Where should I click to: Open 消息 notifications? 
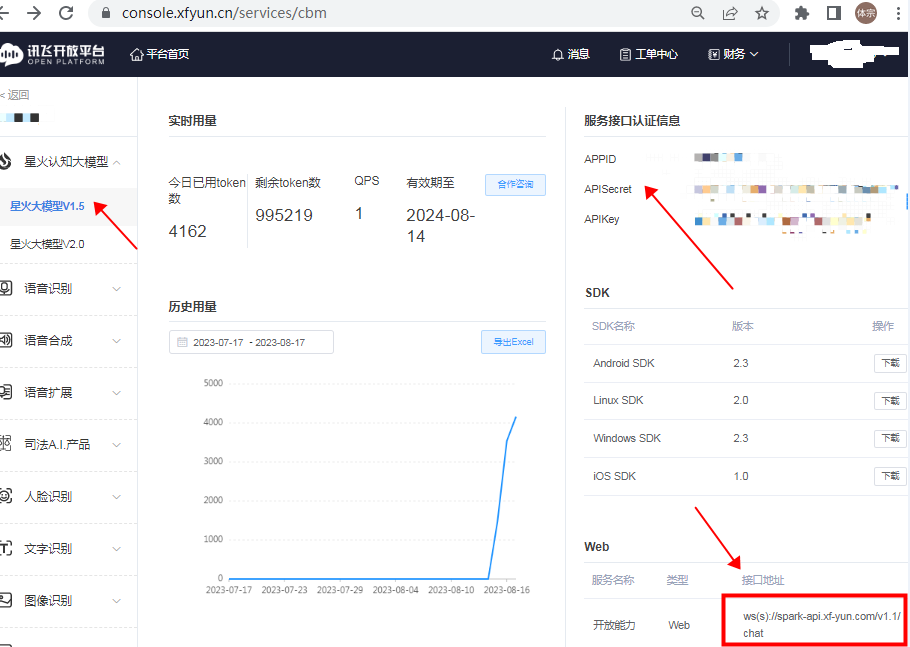tap(579, 54)
